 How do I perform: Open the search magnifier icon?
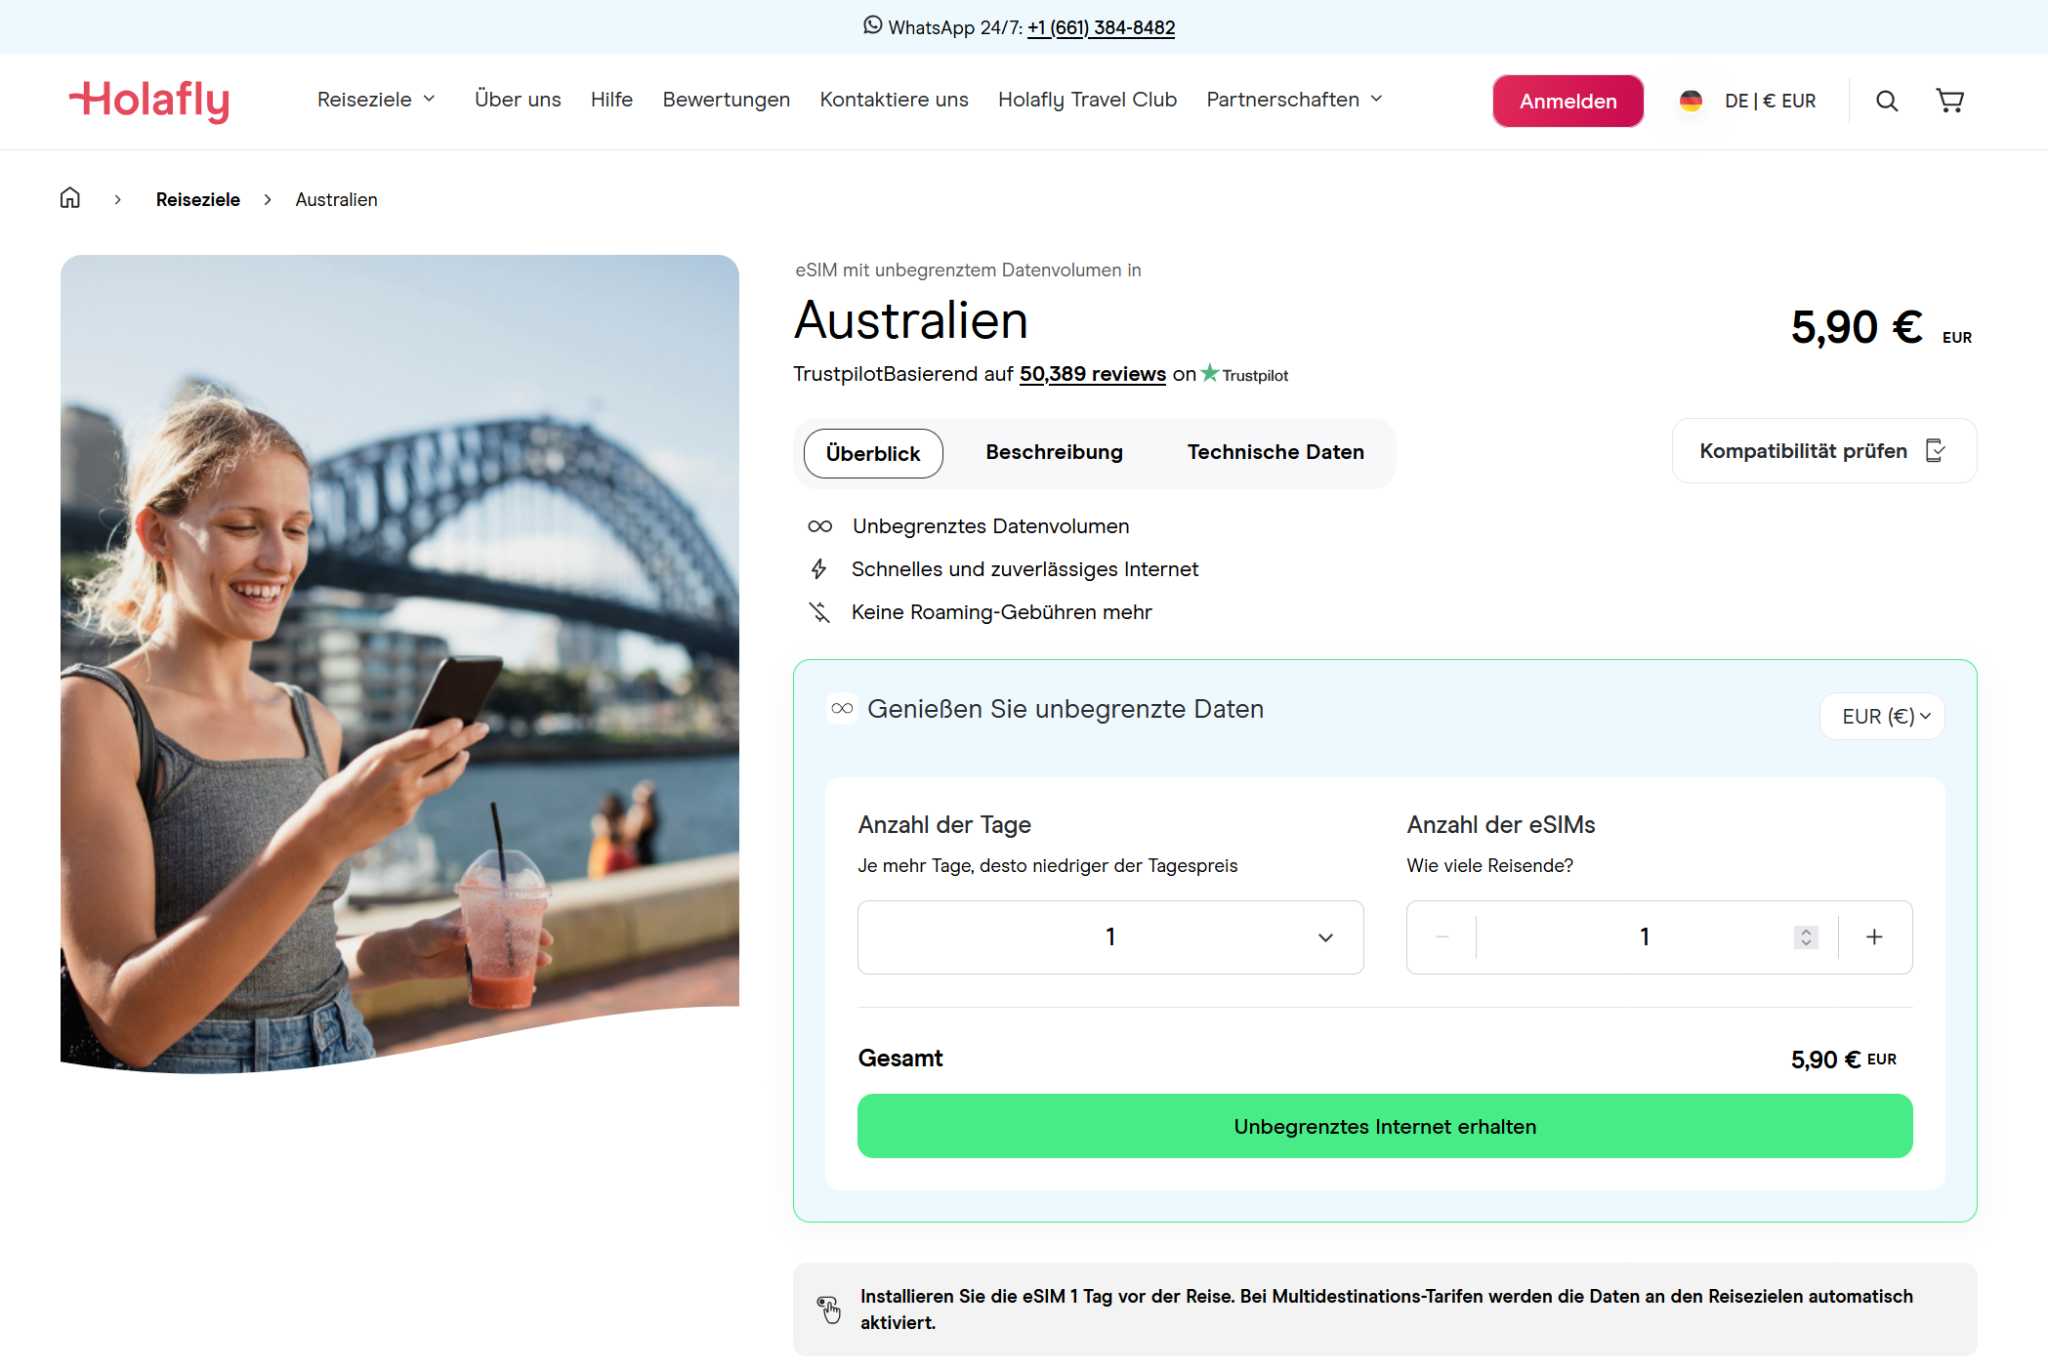1886,101
